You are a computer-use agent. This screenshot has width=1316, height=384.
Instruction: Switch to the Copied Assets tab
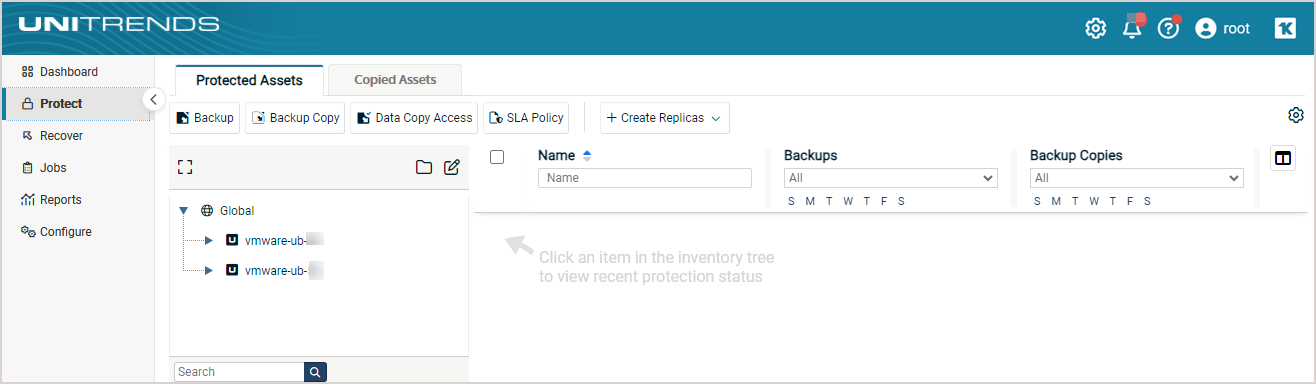point(395,80)
